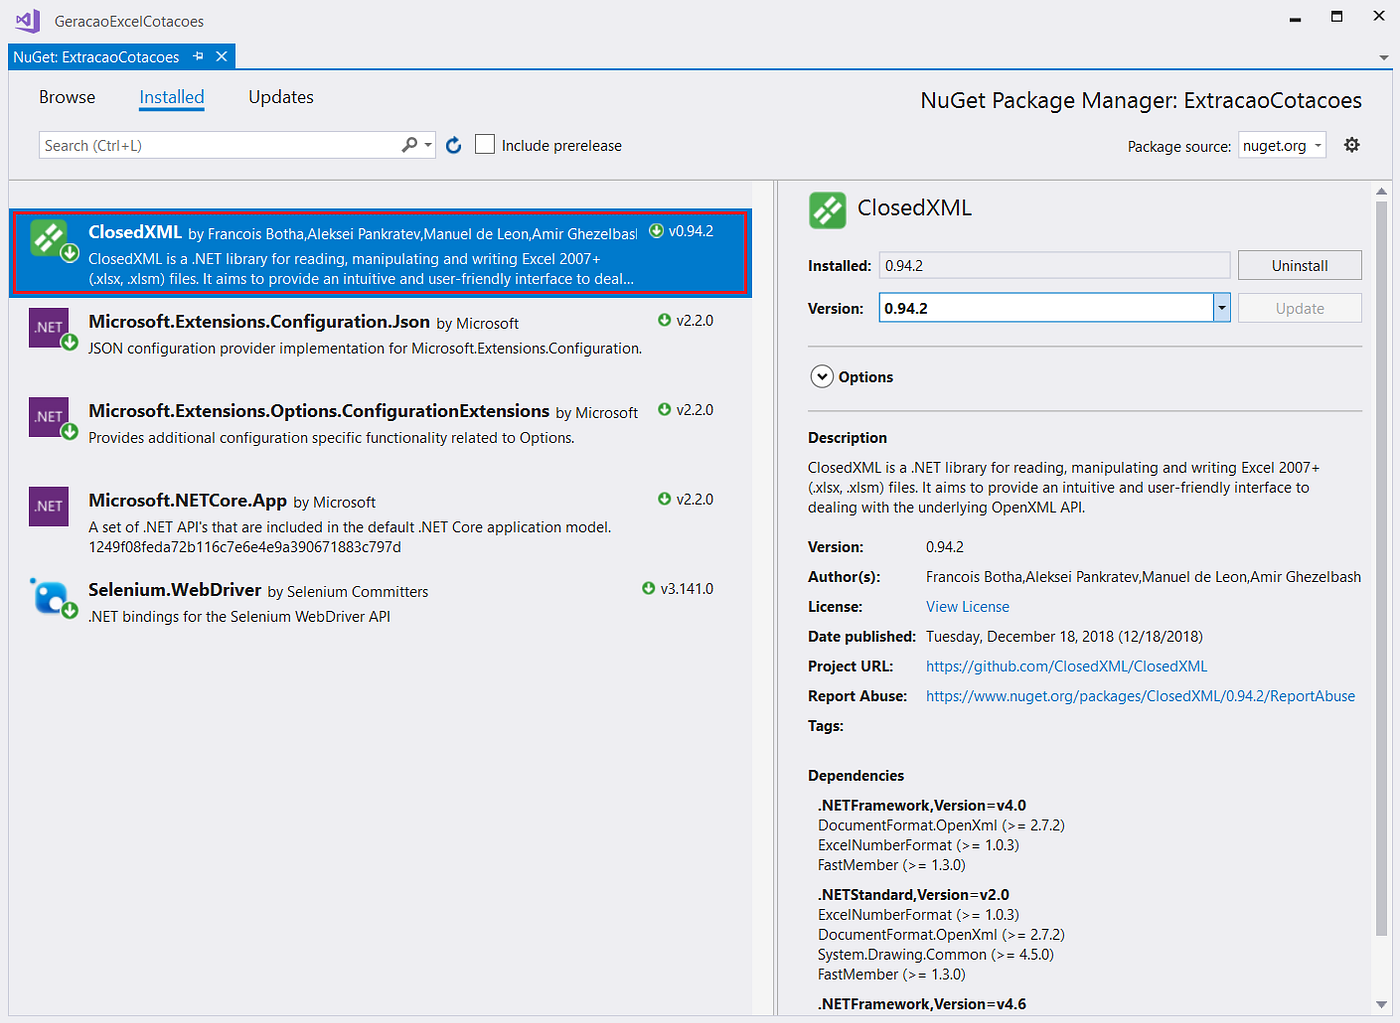Close the NuGet: ExtracaoCotacoes tab
The height and width of the screenshot is (1023, 1400).
[x=222, y=57]
